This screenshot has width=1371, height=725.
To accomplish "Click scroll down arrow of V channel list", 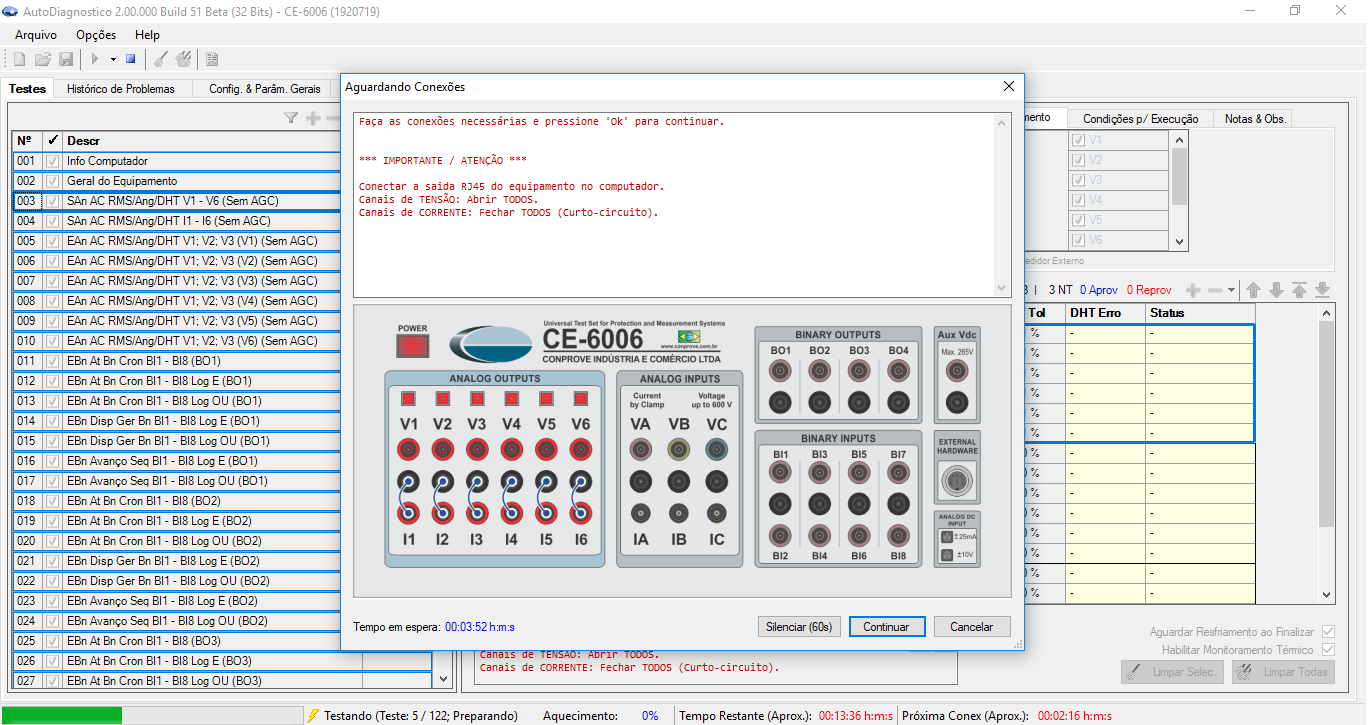I will coord(1180,242).
